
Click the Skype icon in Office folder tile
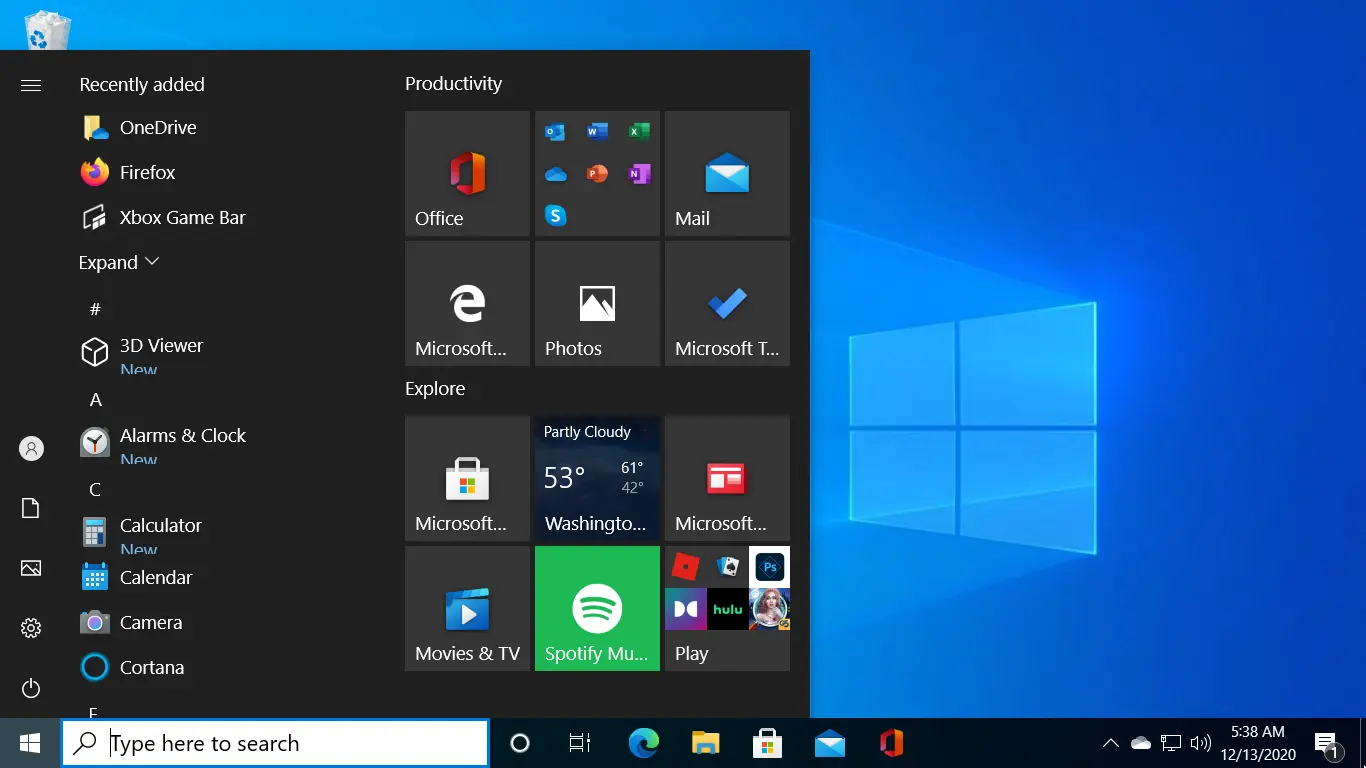555,215
